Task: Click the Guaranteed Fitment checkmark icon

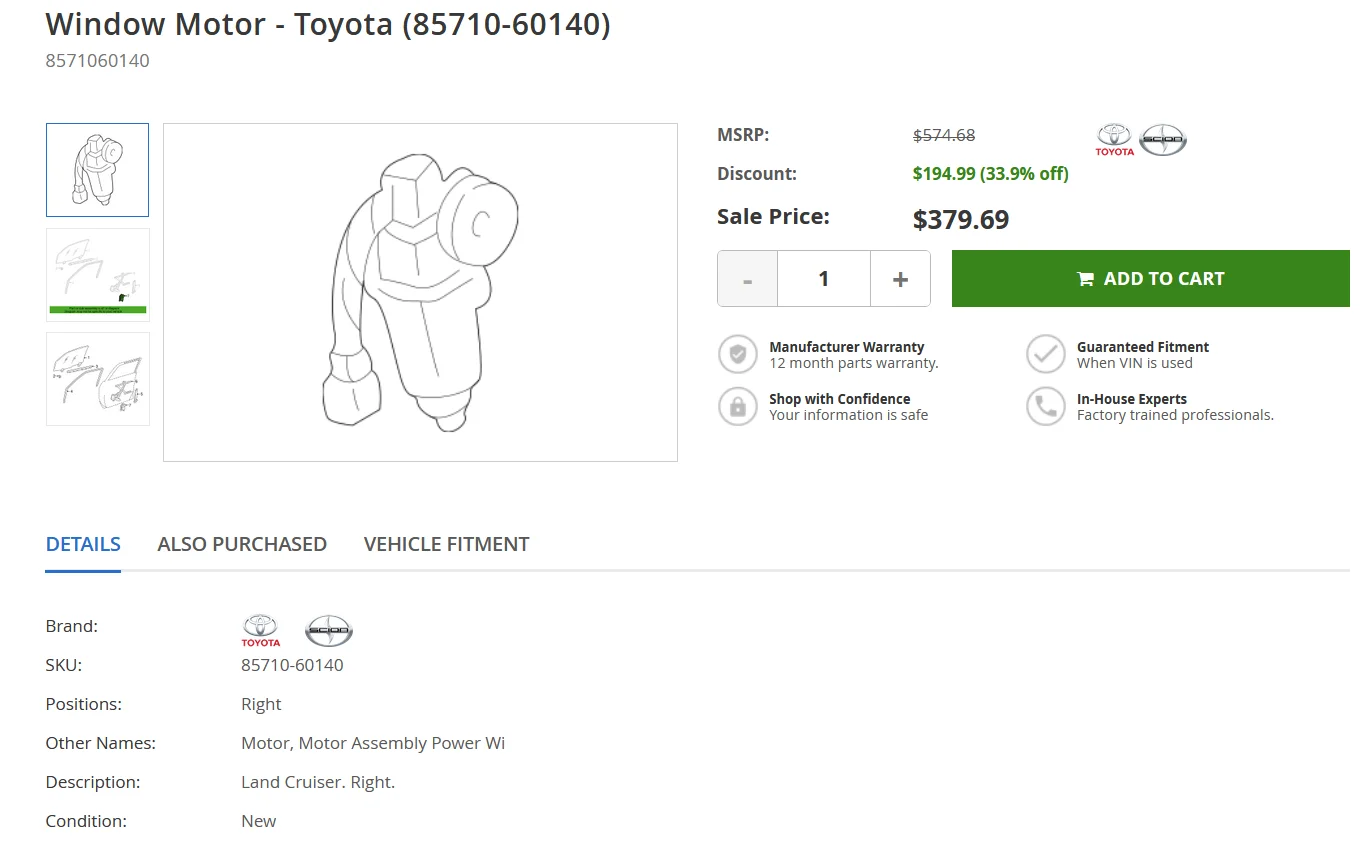Action: tap(1046, 354)
